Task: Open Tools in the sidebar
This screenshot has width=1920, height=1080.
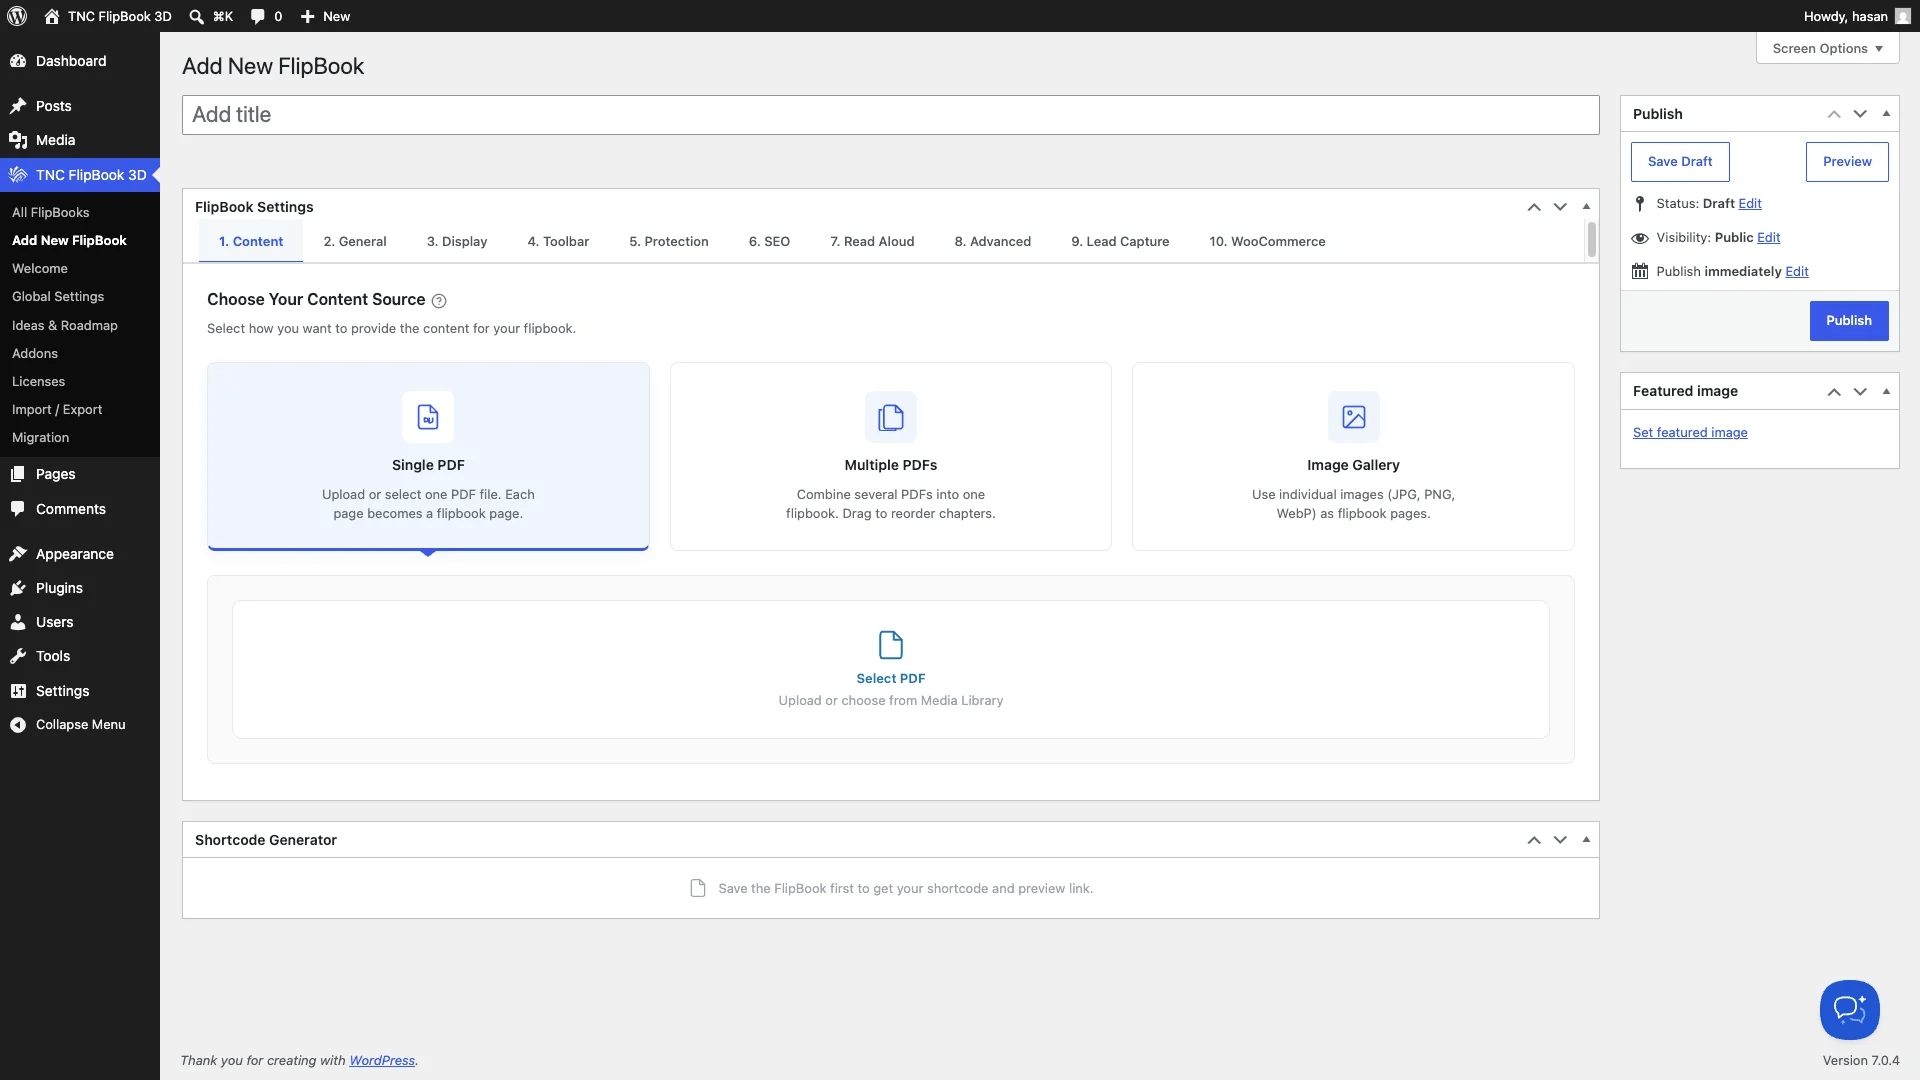Action: 80,656
